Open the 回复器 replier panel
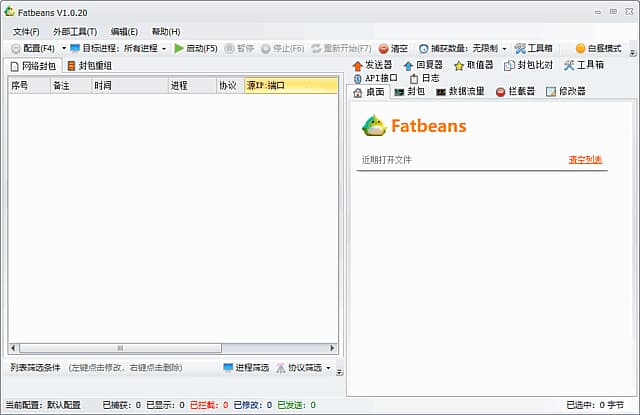 [x=422, y=65]
